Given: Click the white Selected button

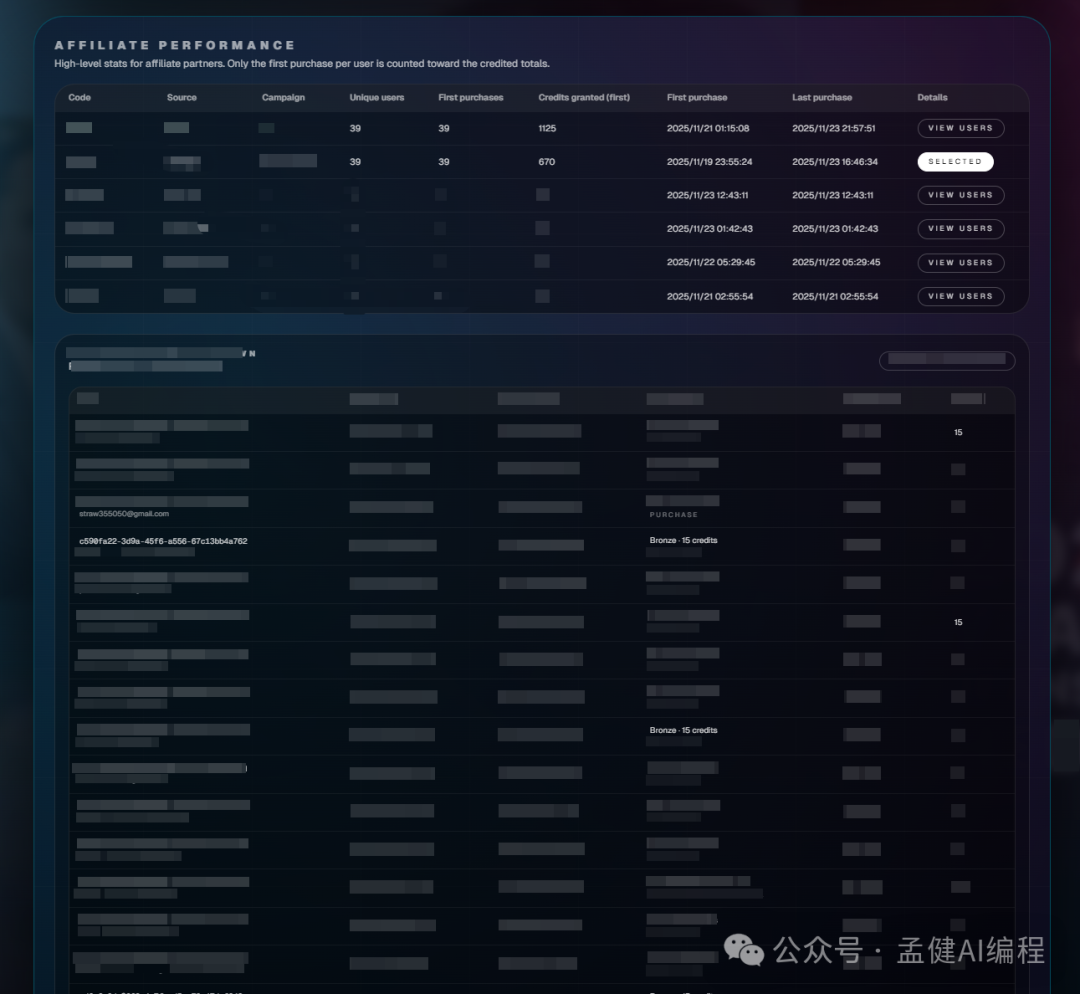Looking at the screenshot, I should [955, 162].
